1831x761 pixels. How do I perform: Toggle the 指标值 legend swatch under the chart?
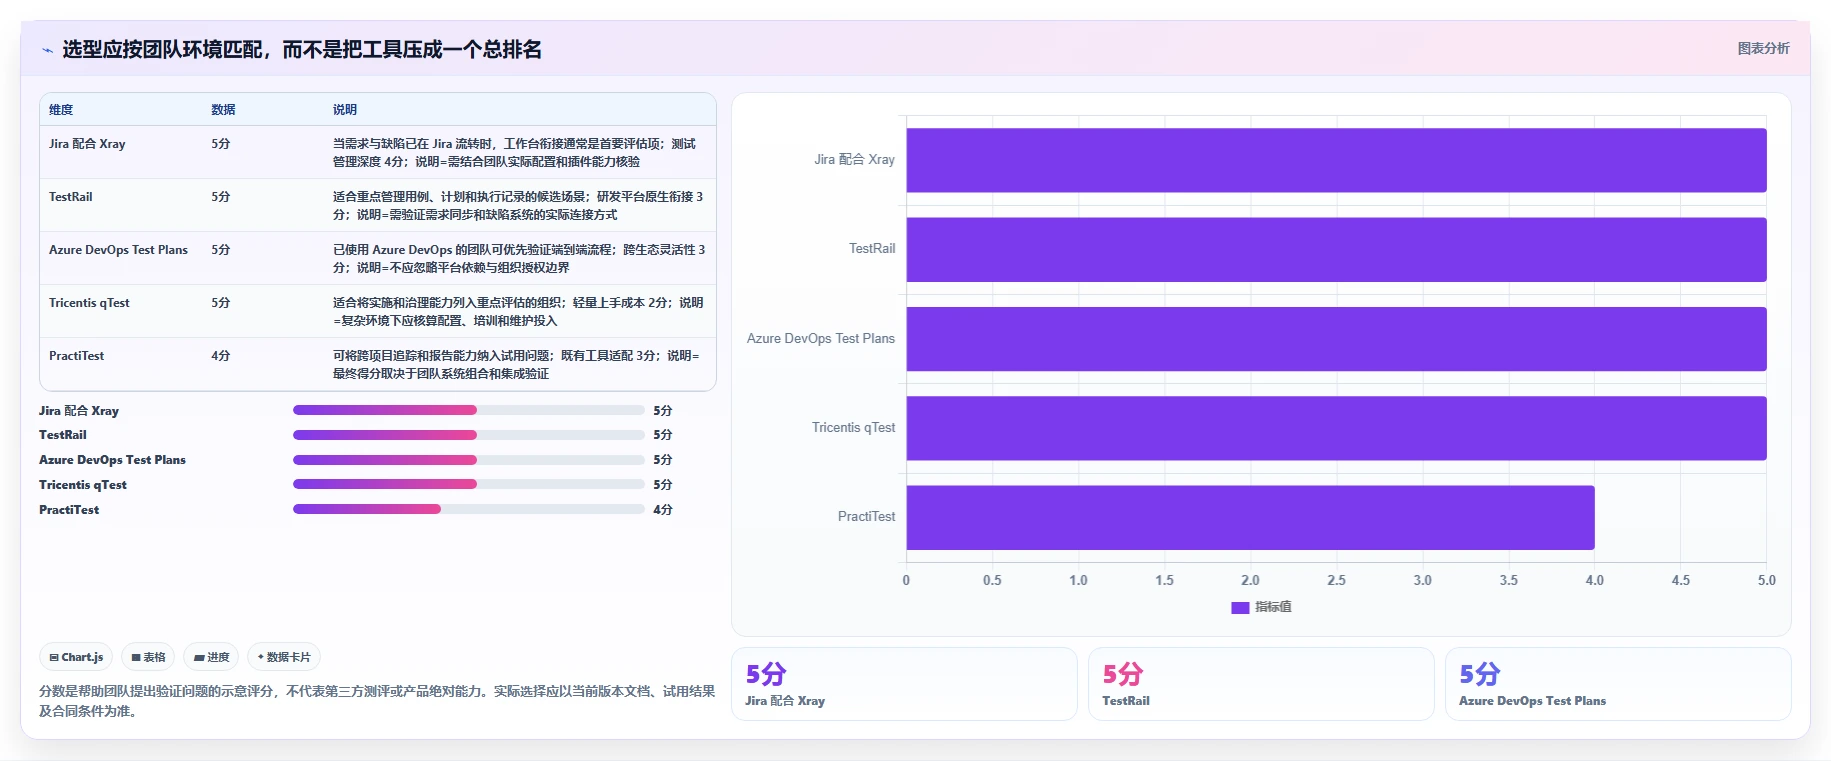[x=1240, y=607]
